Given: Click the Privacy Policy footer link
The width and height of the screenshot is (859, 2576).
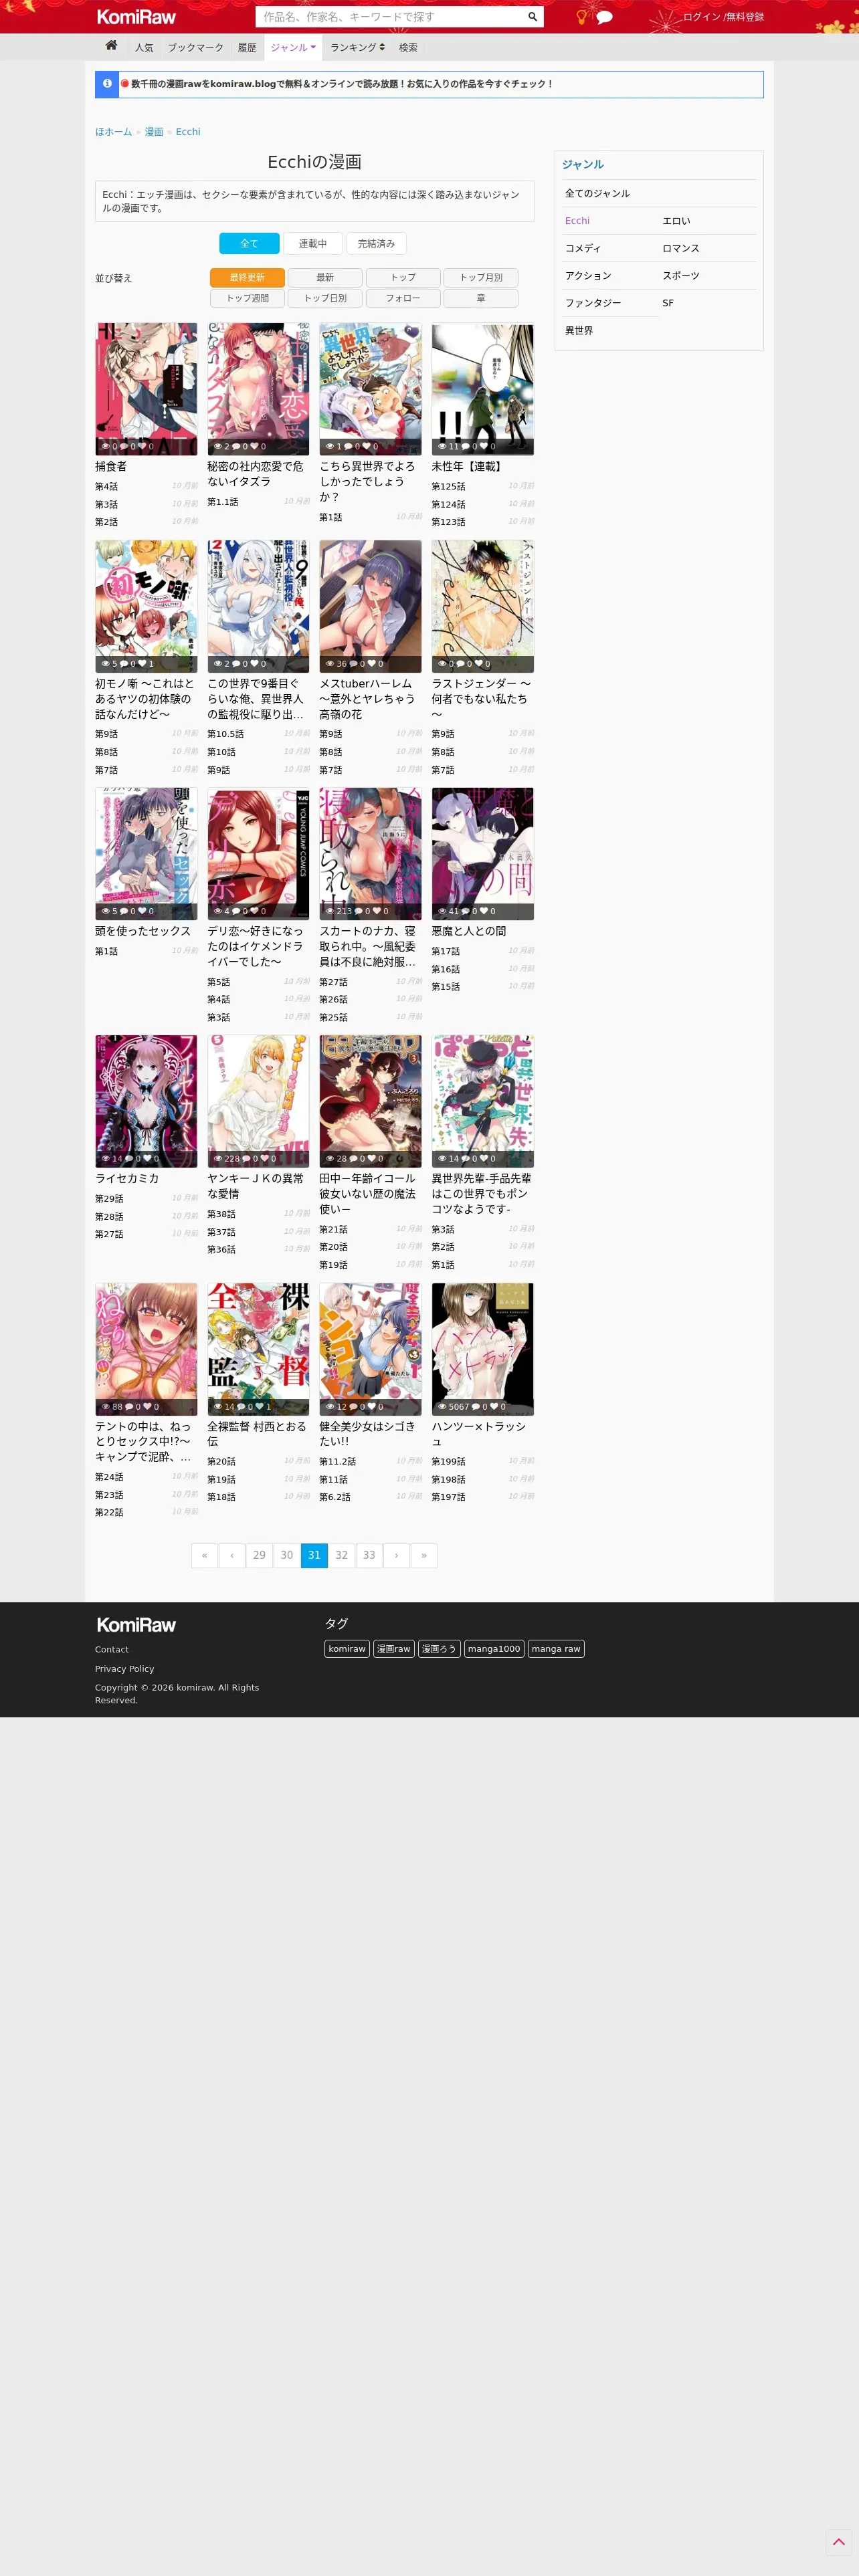Looking at the screenshot, I should tap(125, 1669).
